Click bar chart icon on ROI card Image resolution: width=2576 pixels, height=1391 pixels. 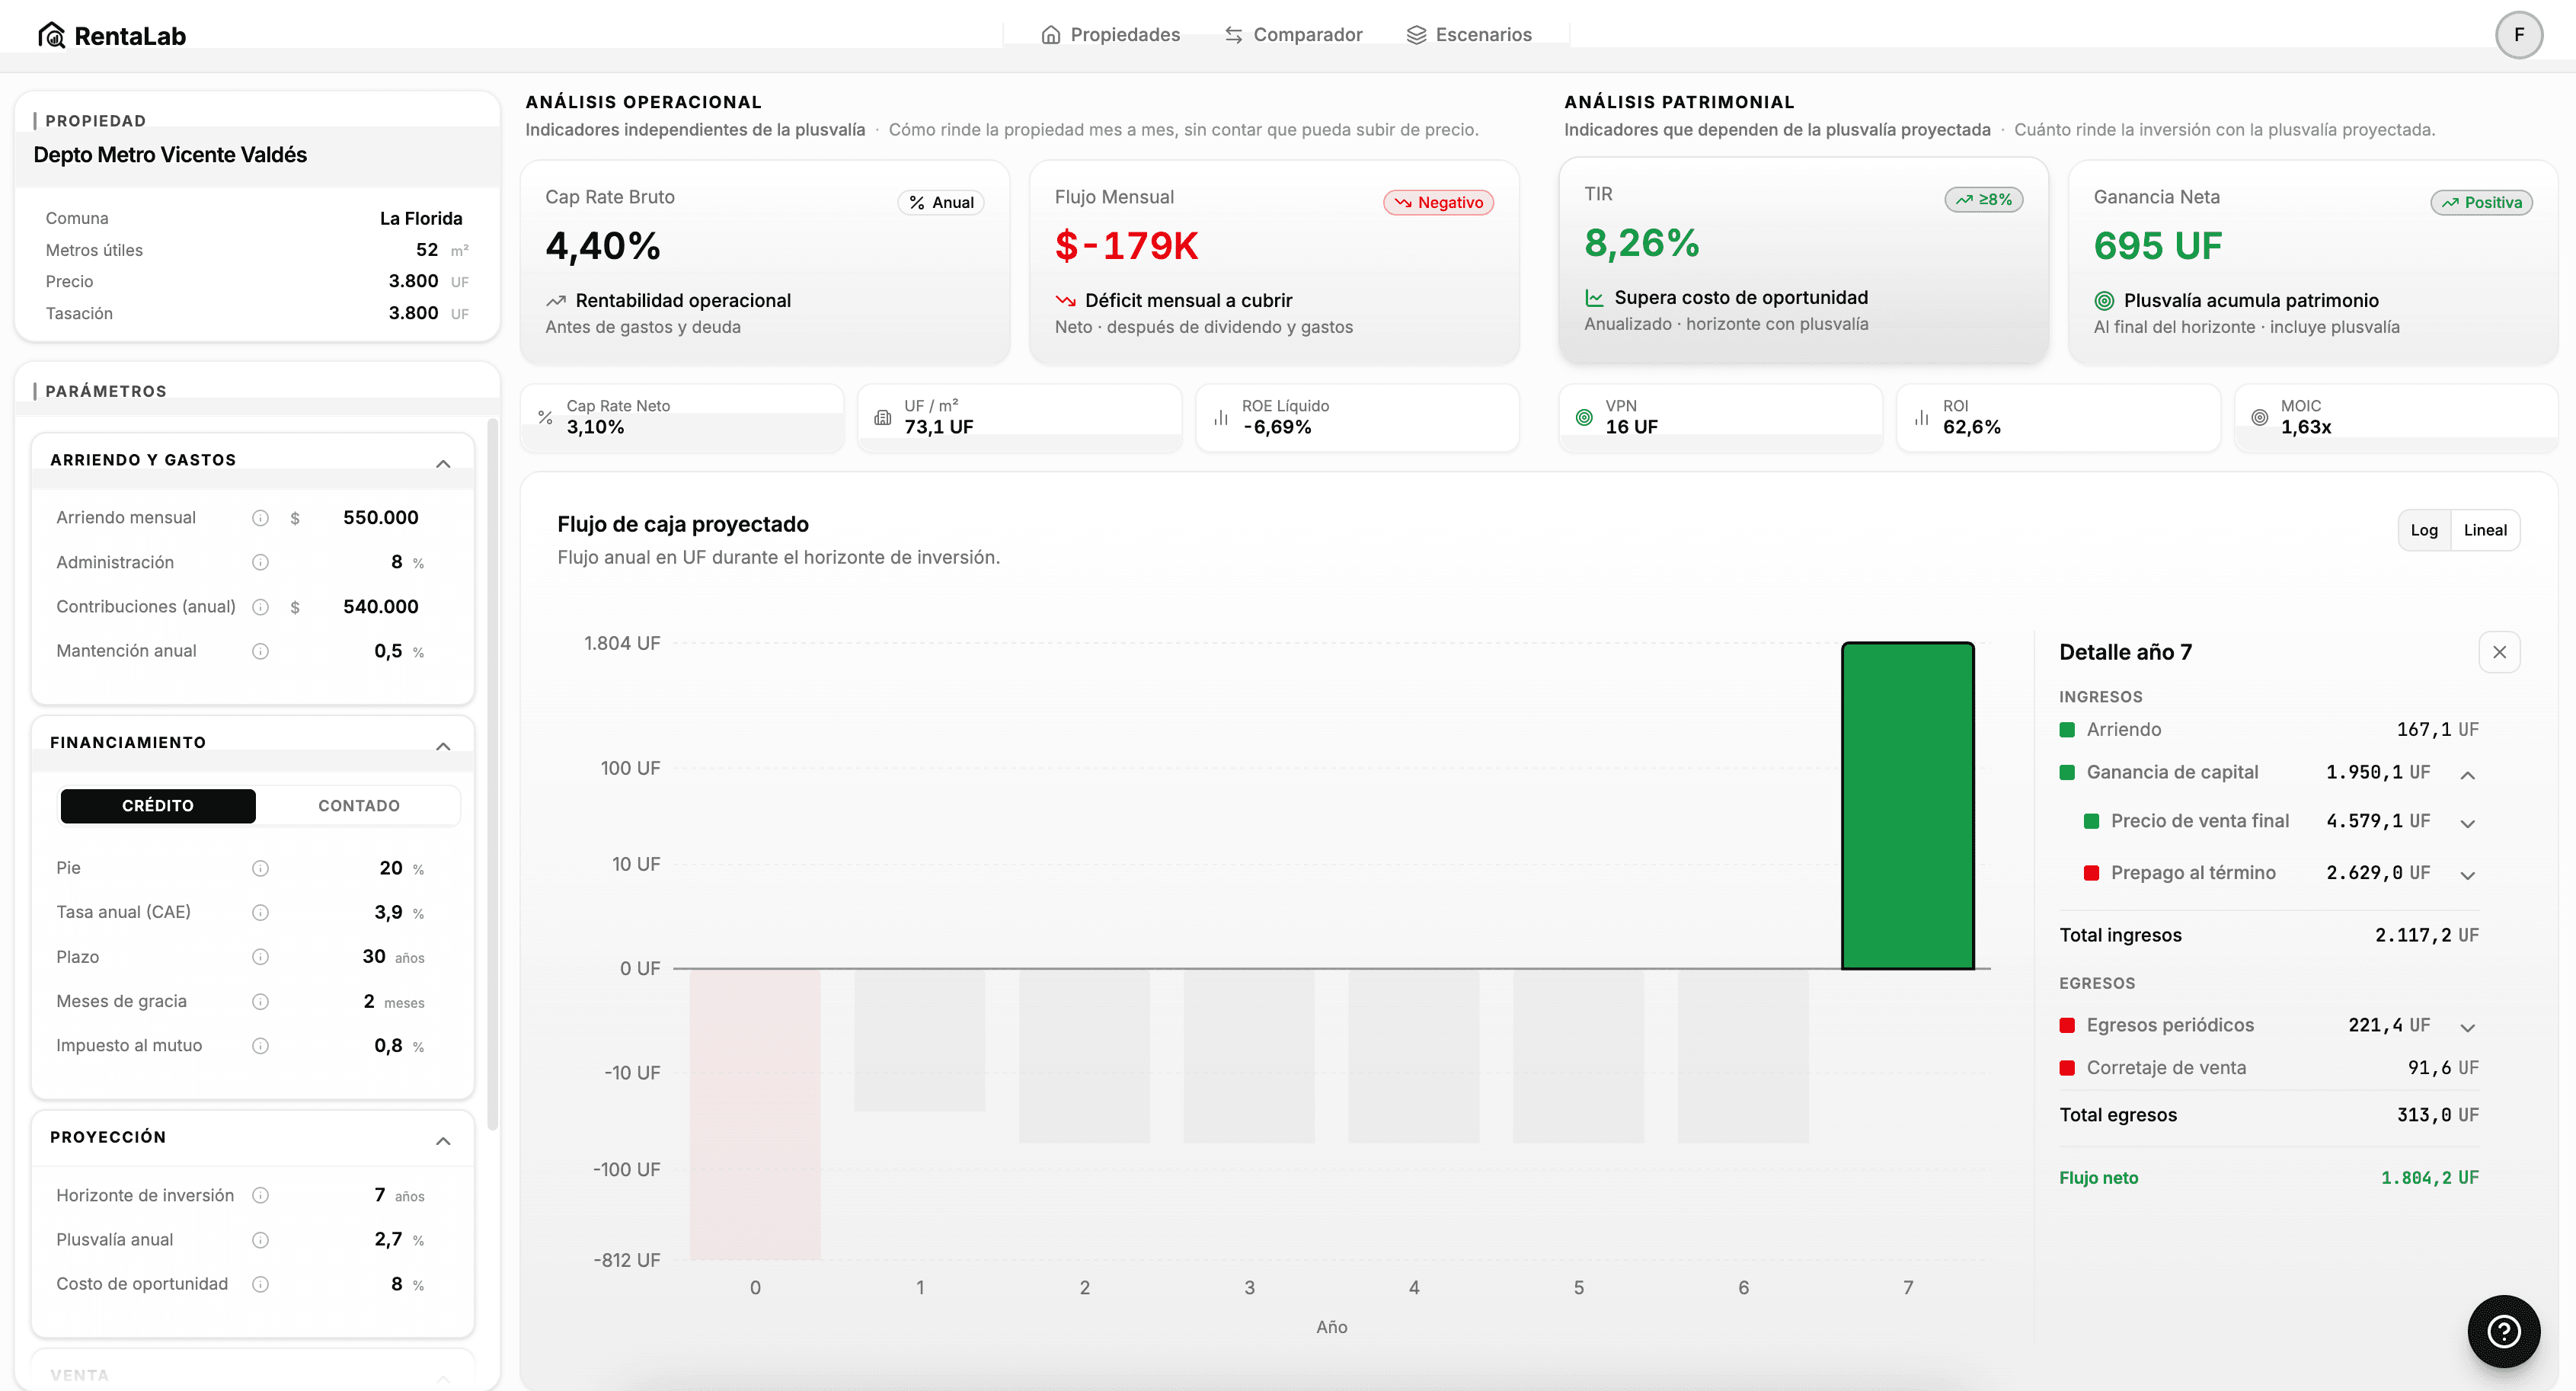point(1921,417)
